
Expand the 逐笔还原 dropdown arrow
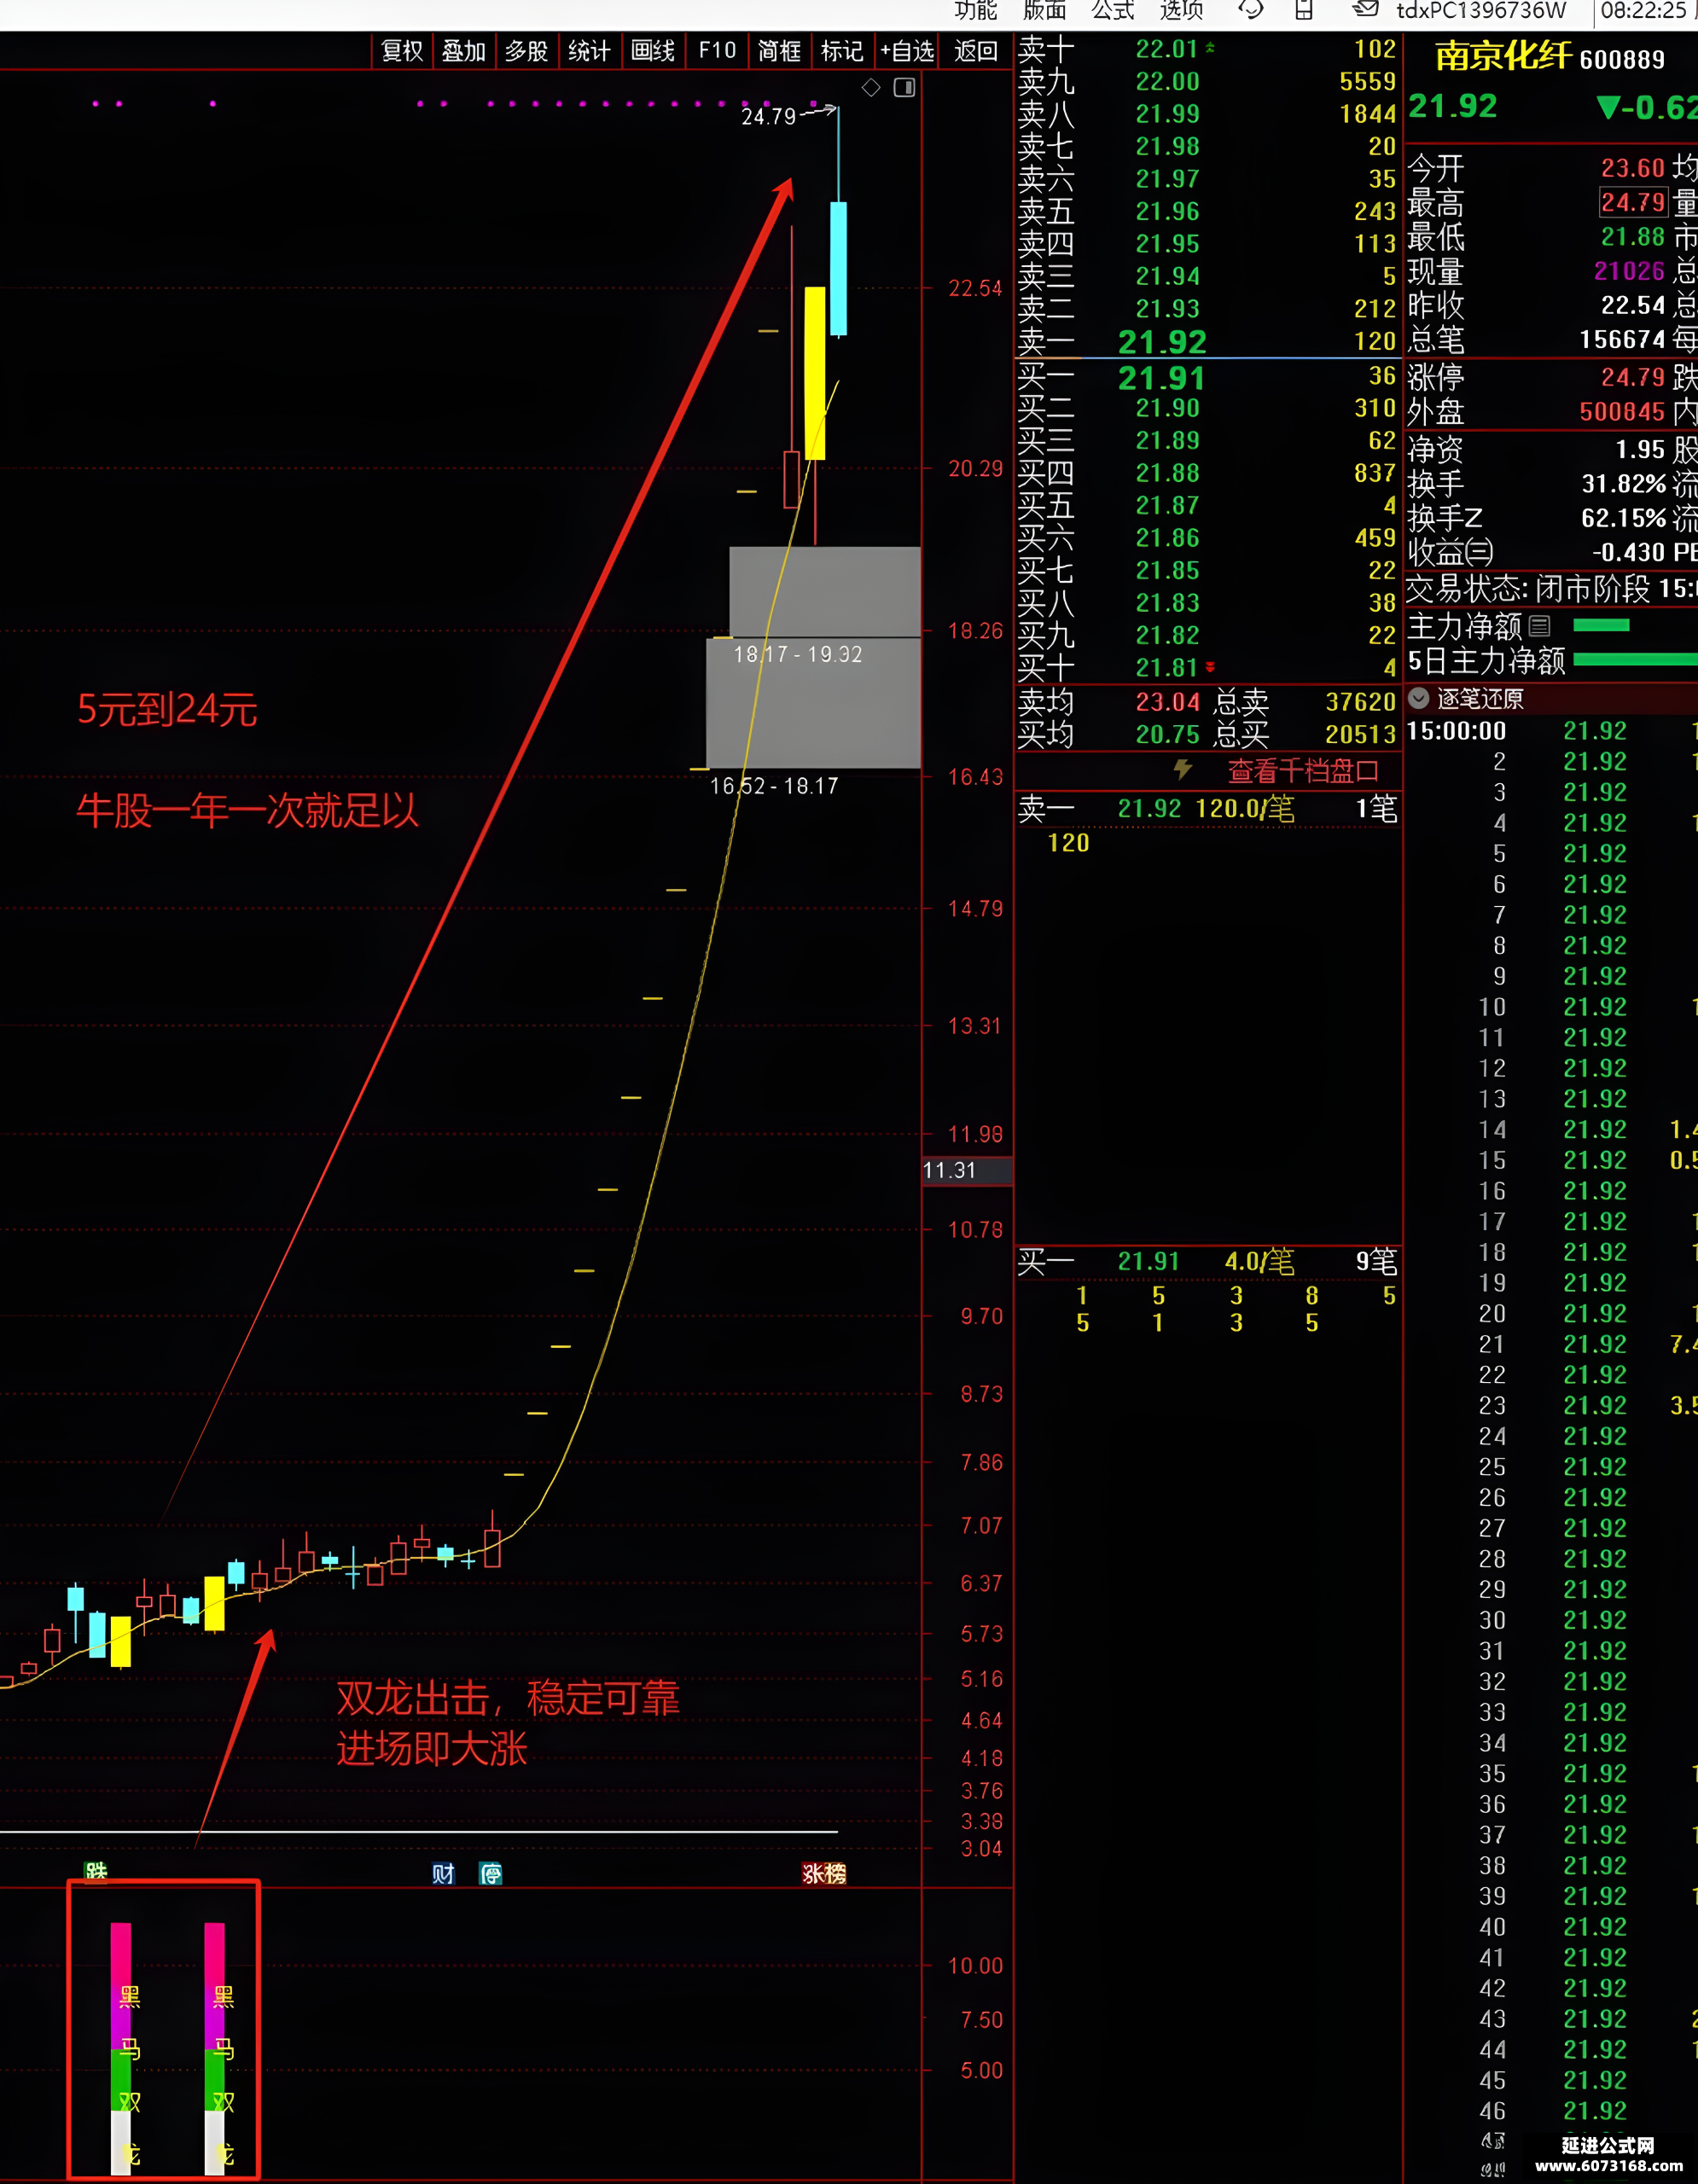click(x=1419, y=698)
